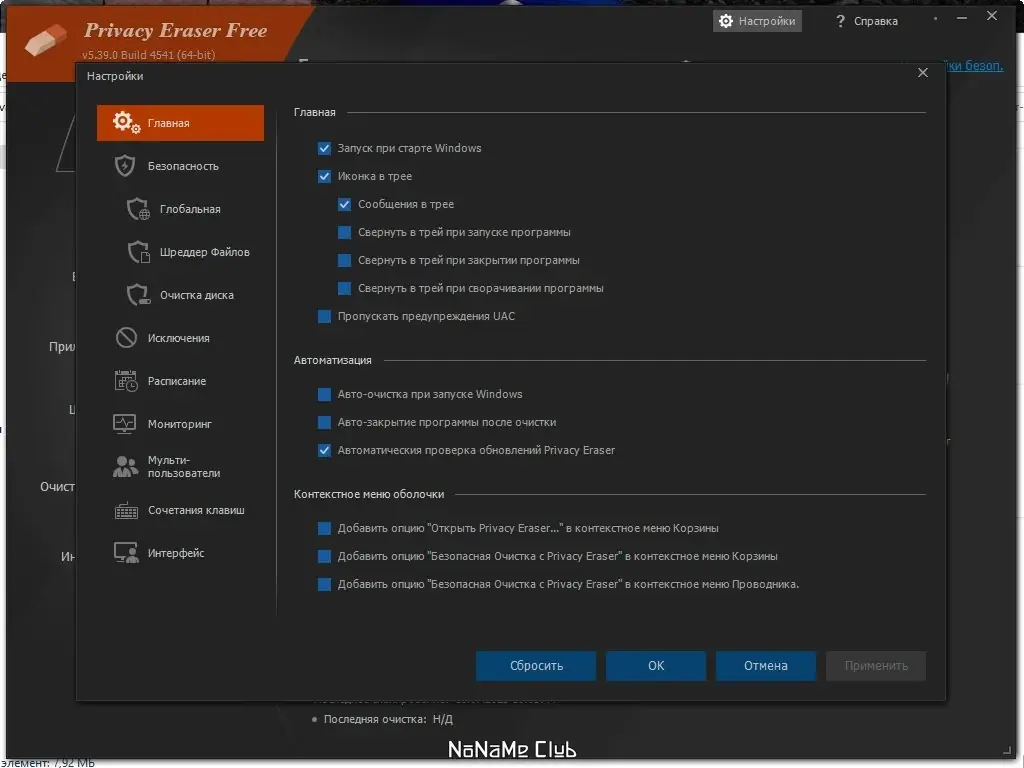This screenshot has height=768, width=1024.
Task: Select Шреддер Файлов subsection
Action: [180, 252]
